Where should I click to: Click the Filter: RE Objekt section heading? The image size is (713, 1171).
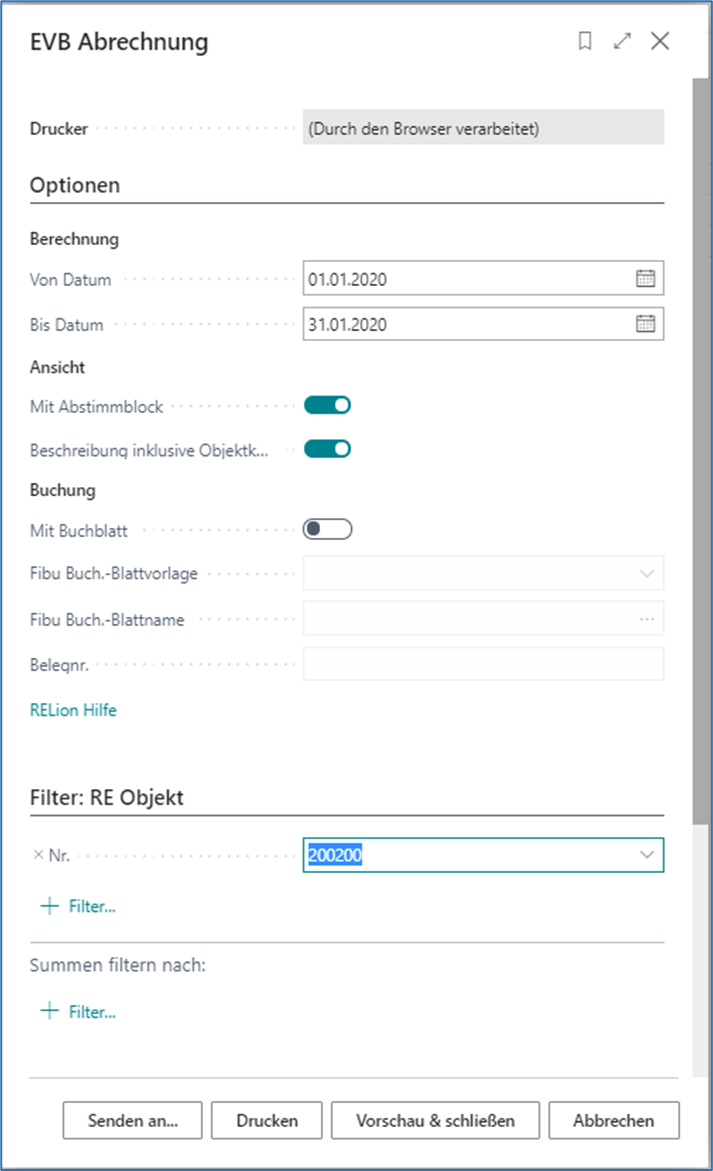point(106,797)
